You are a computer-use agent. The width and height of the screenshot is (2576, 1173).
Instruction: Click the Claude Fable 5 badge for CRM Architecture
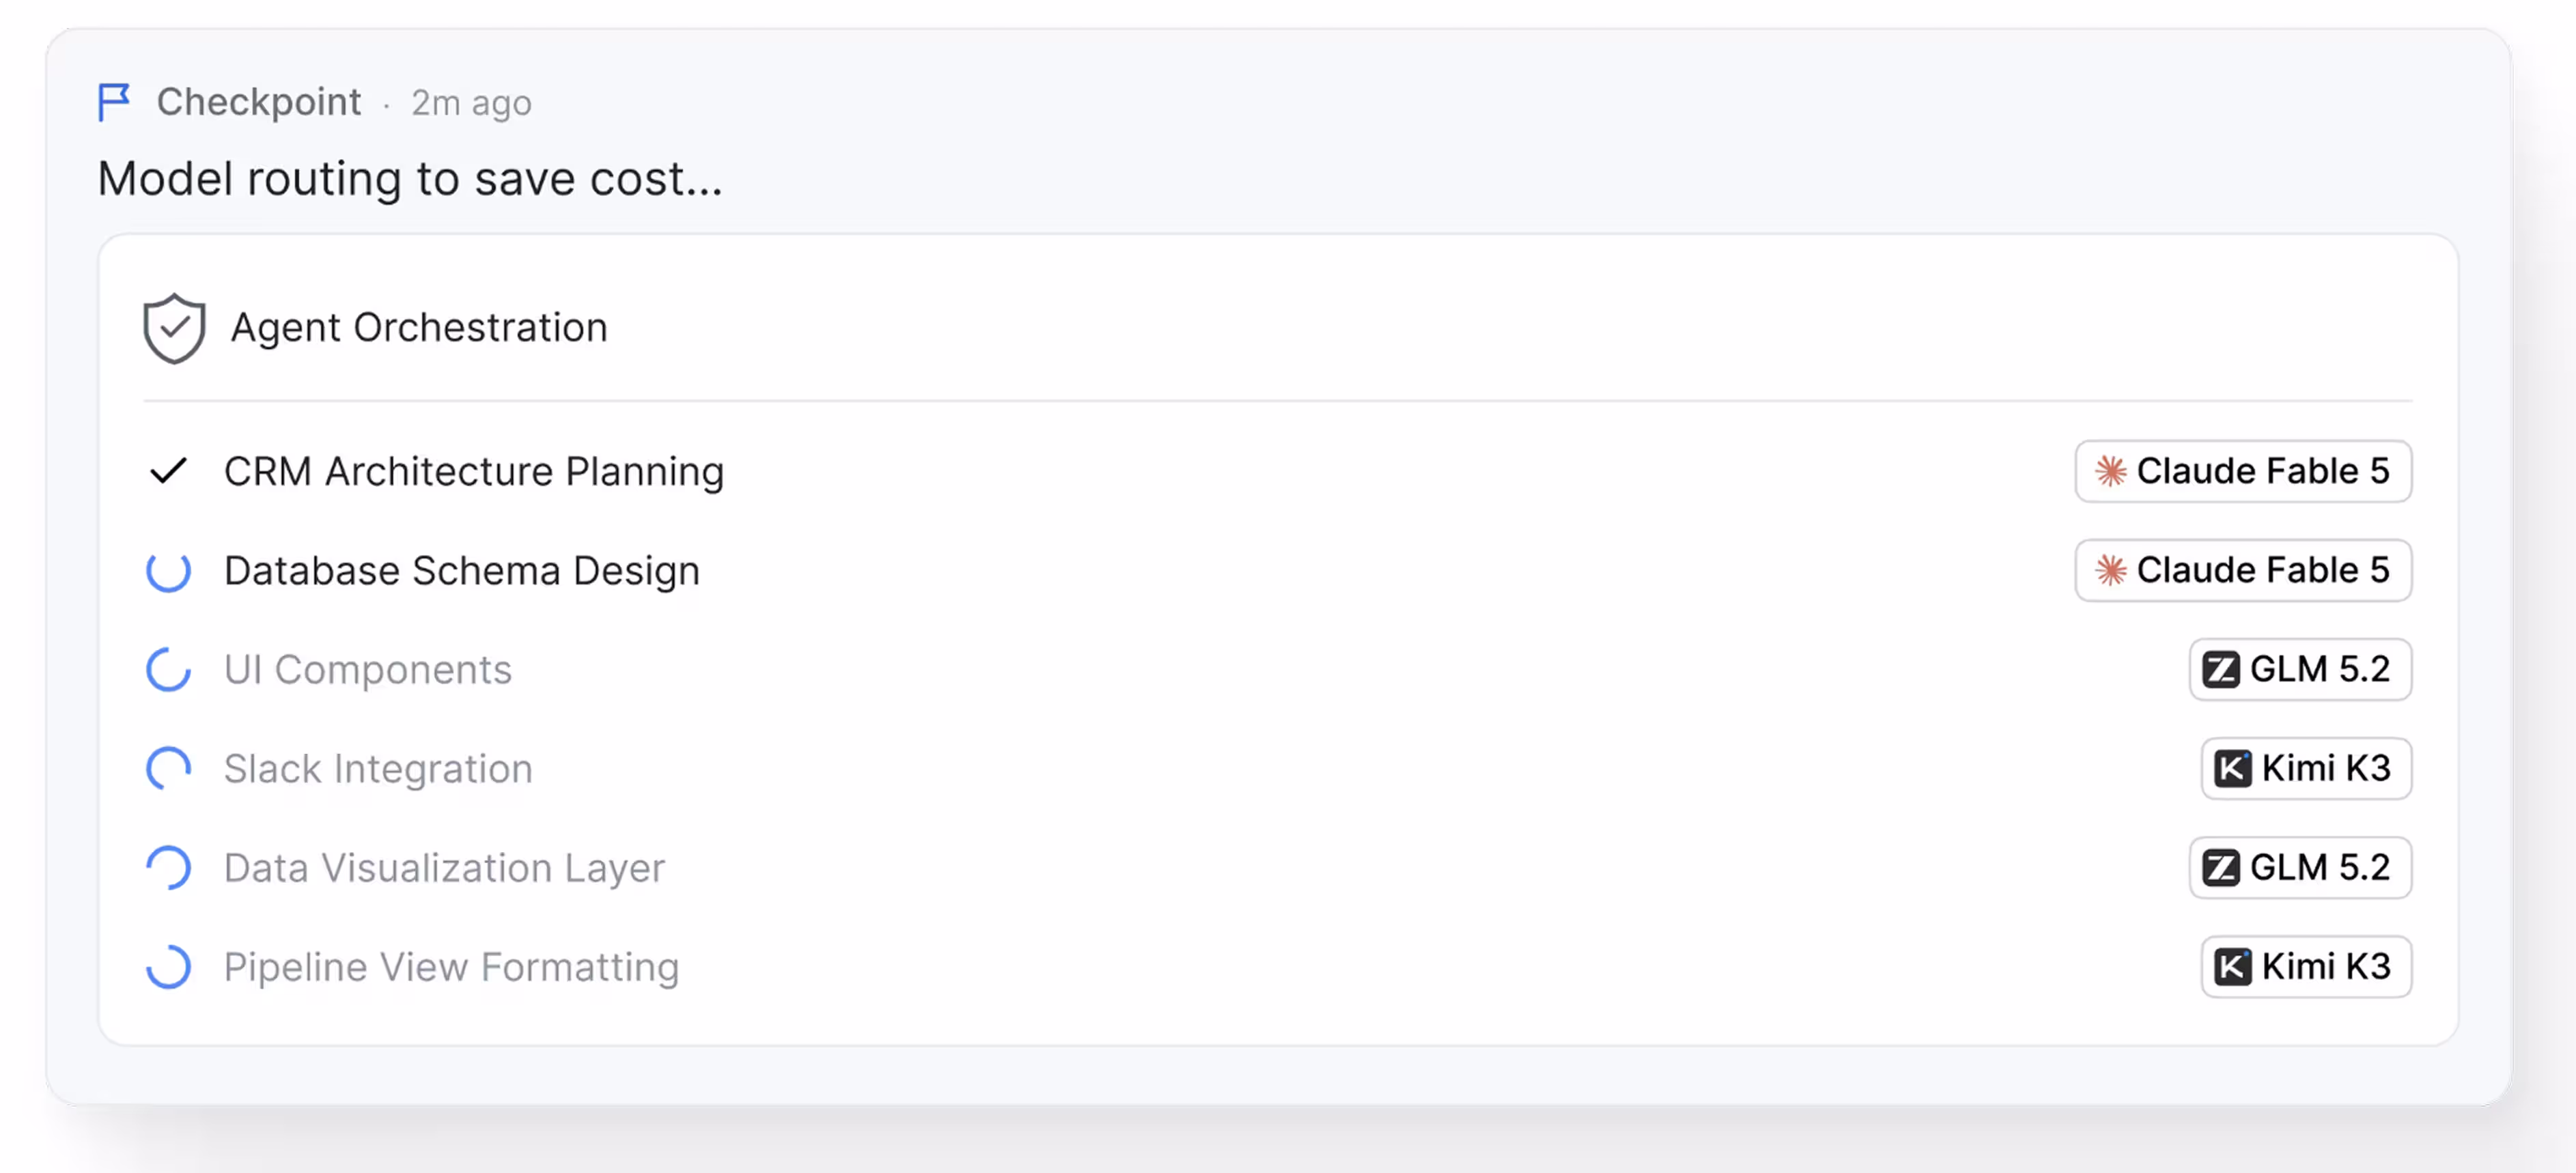(2242, 471)
